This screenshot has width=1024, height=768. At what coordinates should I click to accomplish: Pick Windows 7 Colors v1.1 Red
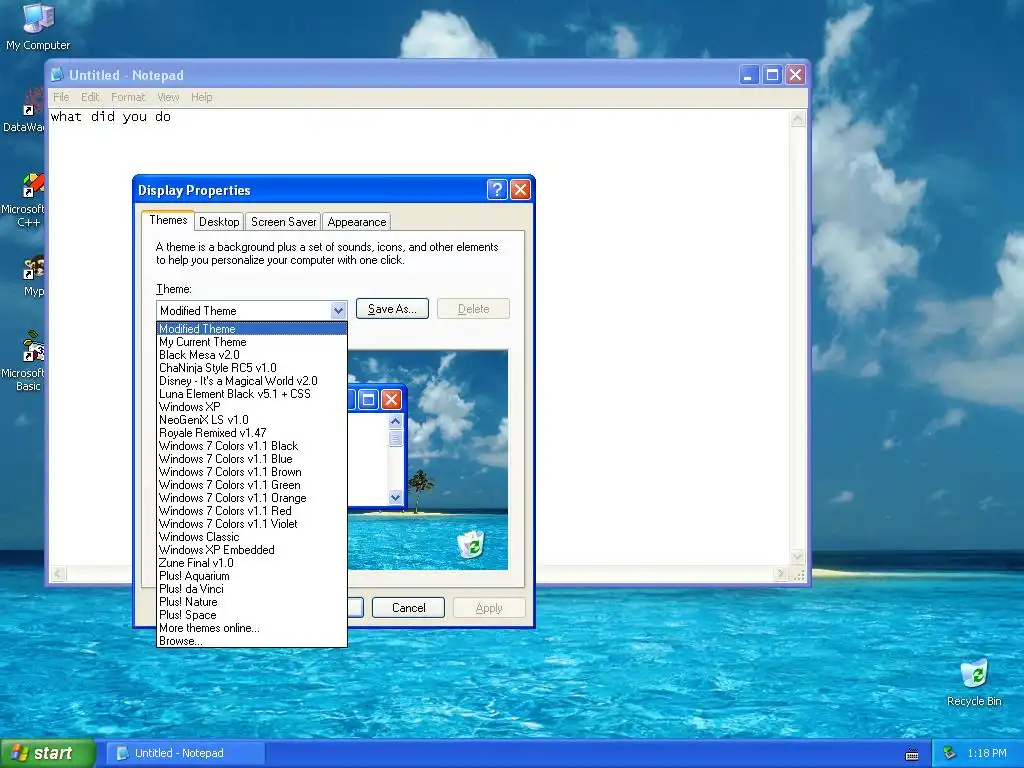point(251,511)
